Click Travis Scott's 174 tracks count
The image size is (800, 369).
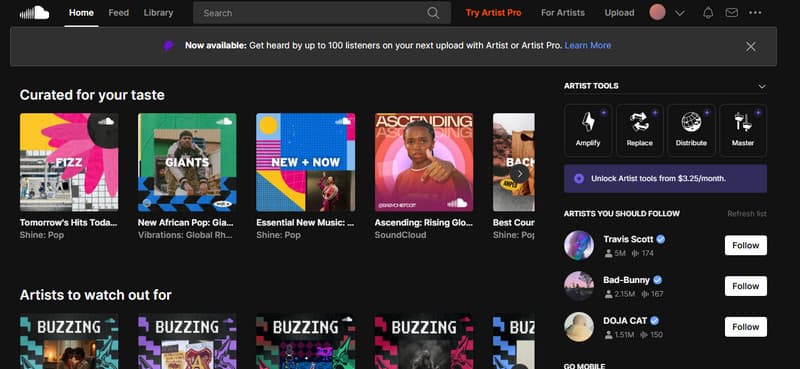(x=642, y=253)
